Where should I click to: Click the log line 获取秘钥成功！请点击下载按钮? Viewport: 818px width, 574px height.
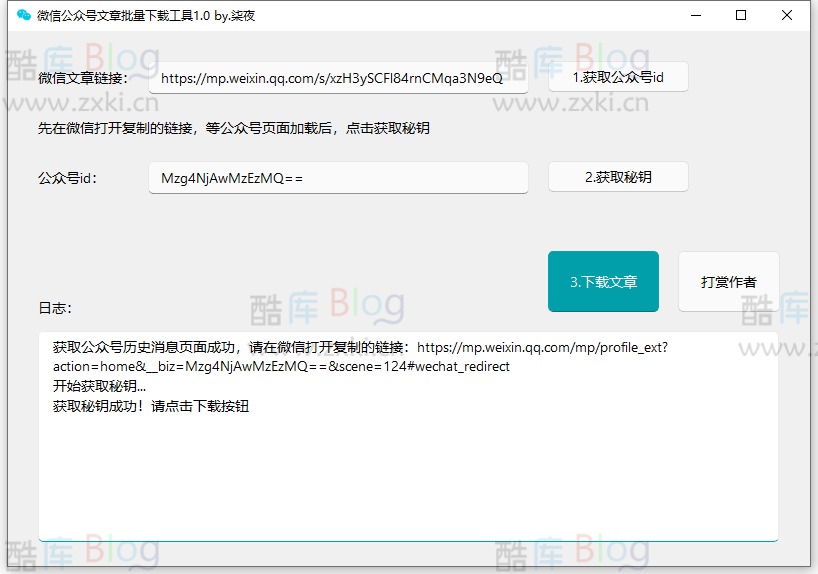[x=151, y=406]
